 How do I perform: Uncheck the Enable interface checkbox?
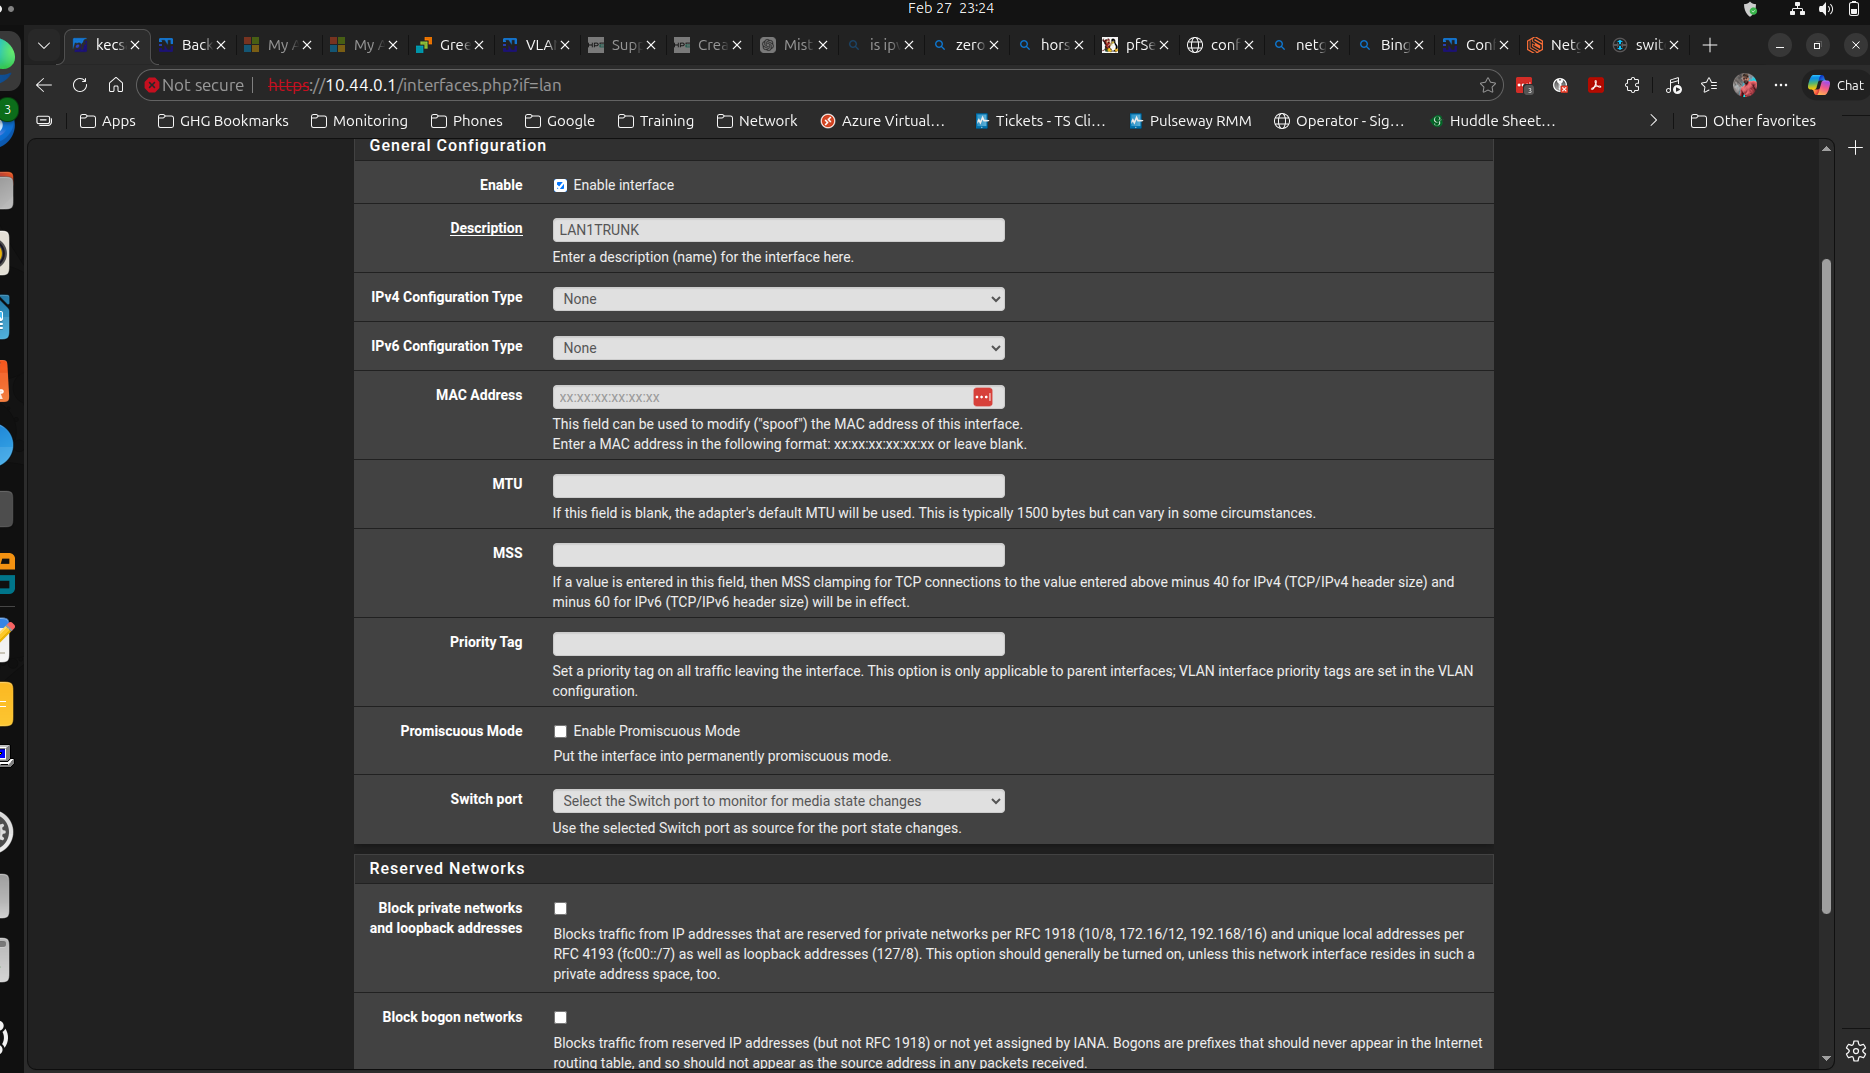[x=560, y=185]
